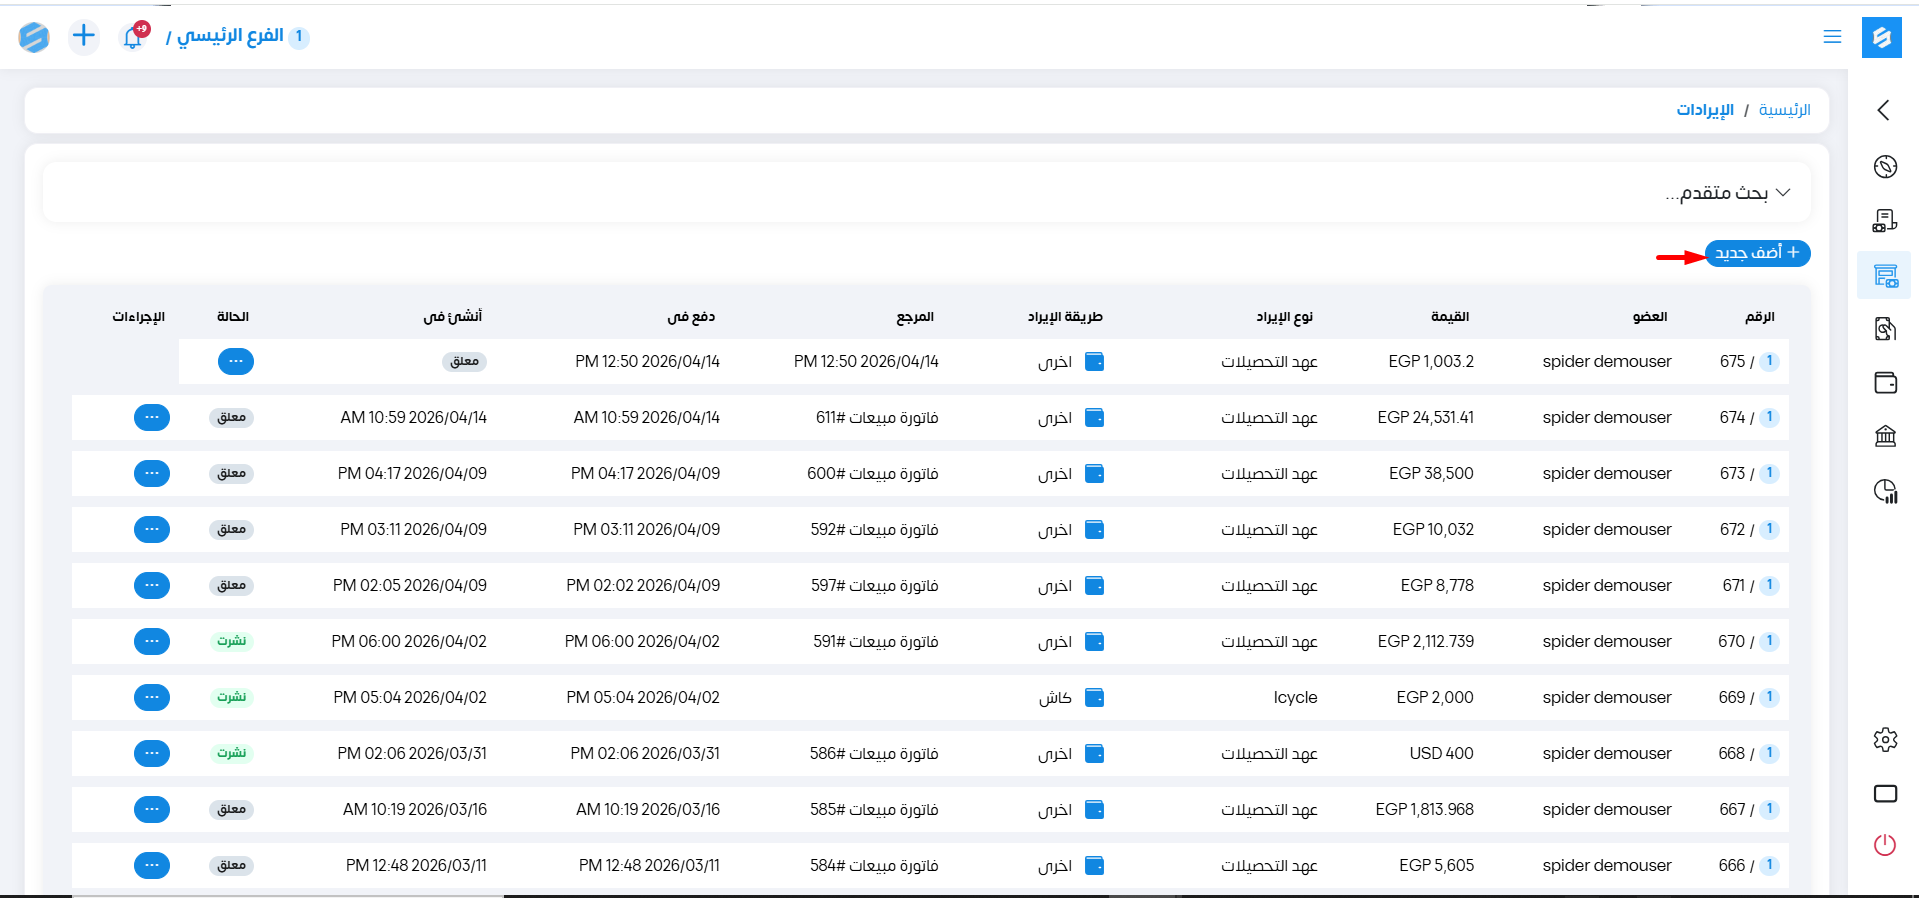Click the القيمة column header
The image size is (1919, 898).
1449,317
